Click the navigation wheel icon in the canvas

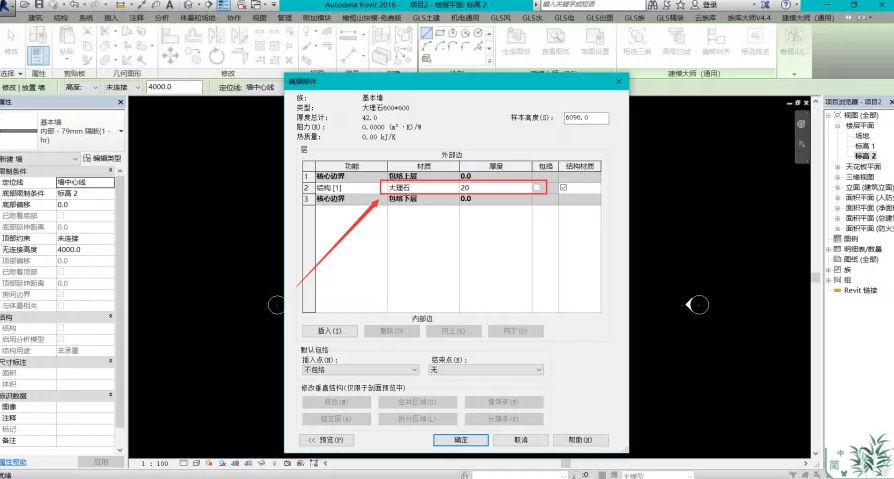(x=801, y=124)
